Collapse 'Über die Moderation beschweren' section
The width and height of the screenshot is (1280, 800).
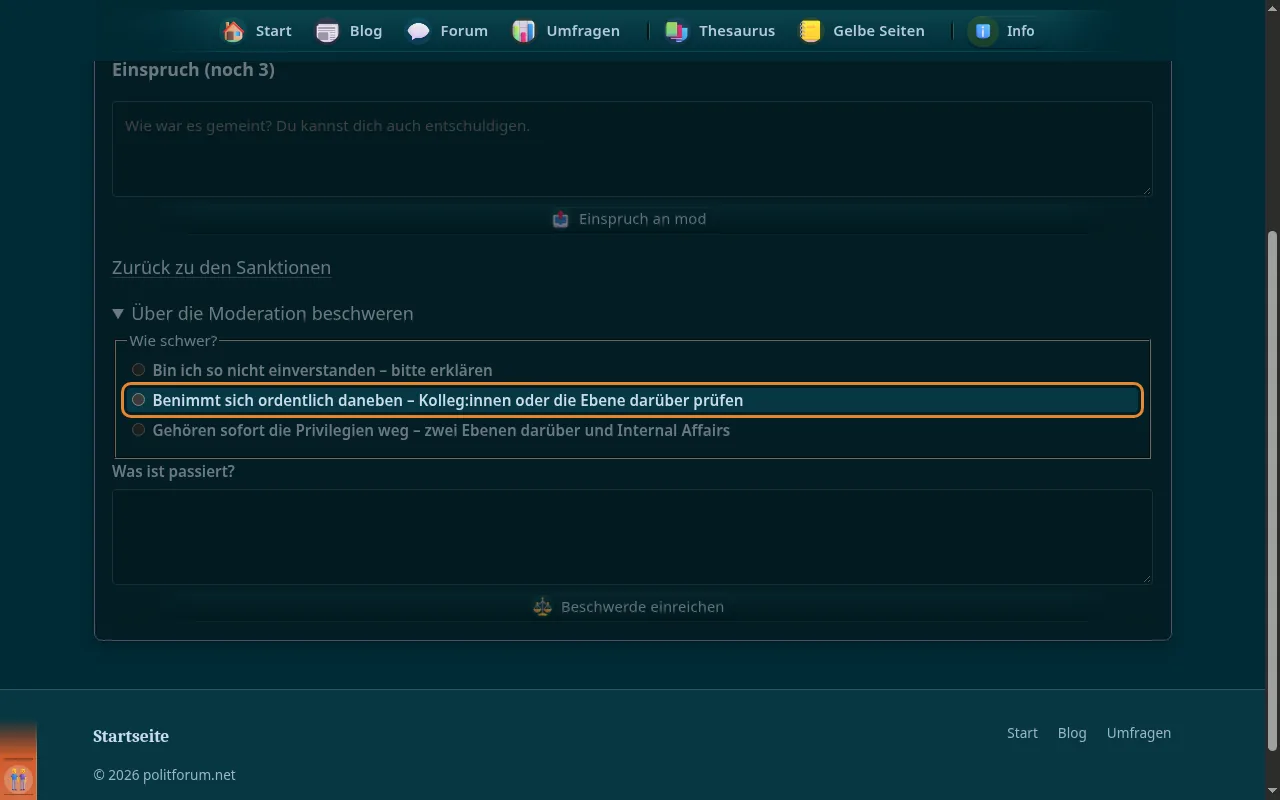(263, 313)
